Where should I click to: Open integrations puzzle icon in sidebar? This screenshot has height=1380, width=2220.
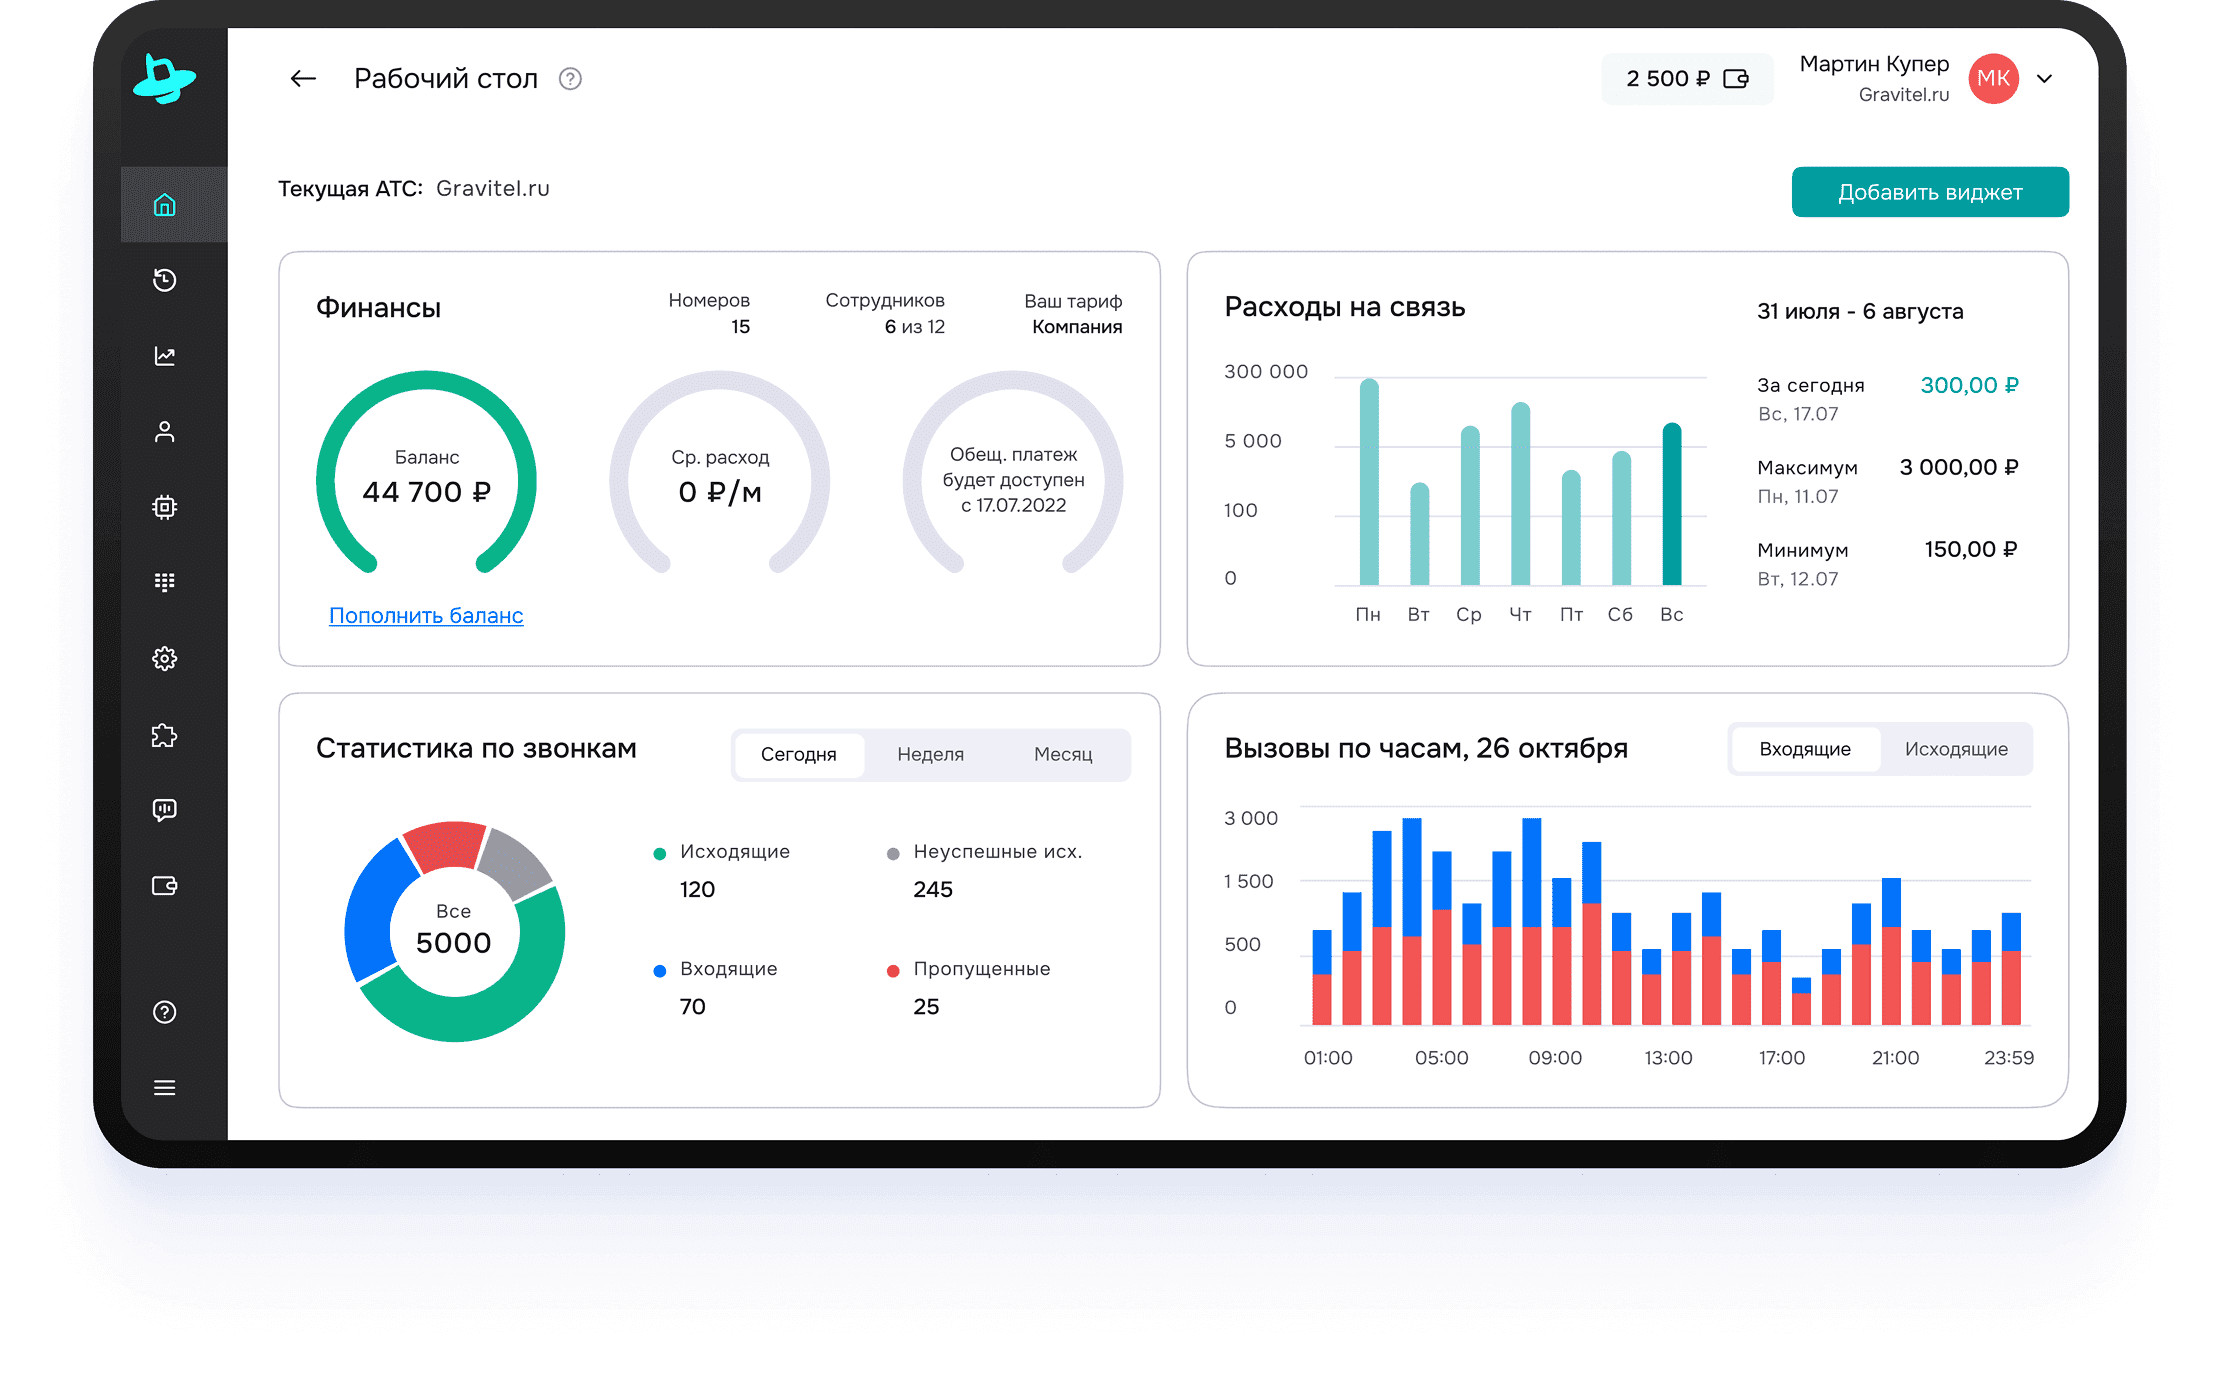[165, 736]
